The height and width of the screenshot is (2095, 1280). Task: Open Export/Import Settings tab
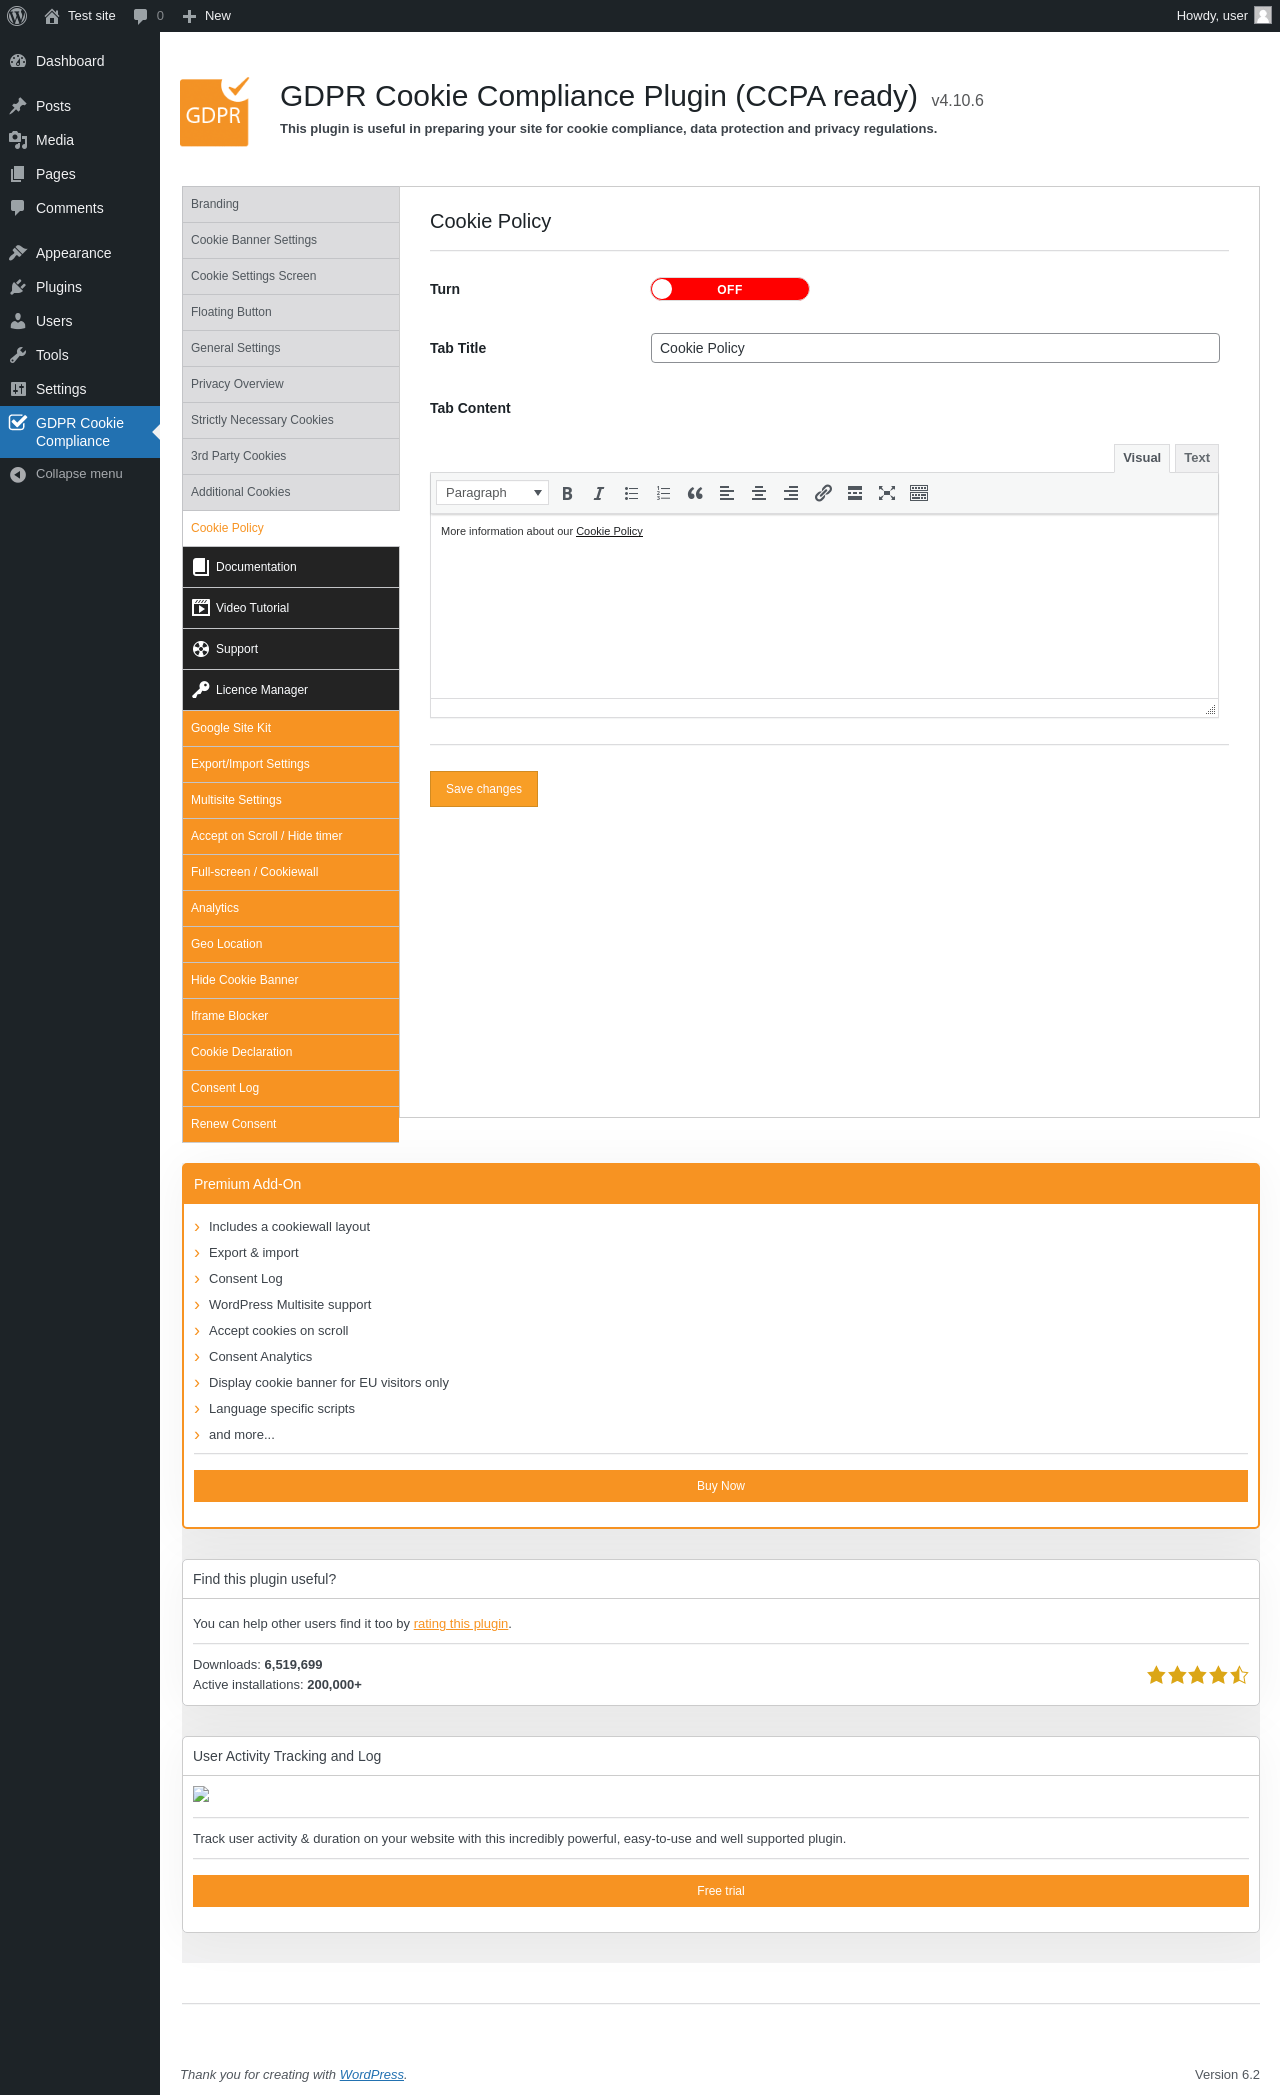point(291,764)
